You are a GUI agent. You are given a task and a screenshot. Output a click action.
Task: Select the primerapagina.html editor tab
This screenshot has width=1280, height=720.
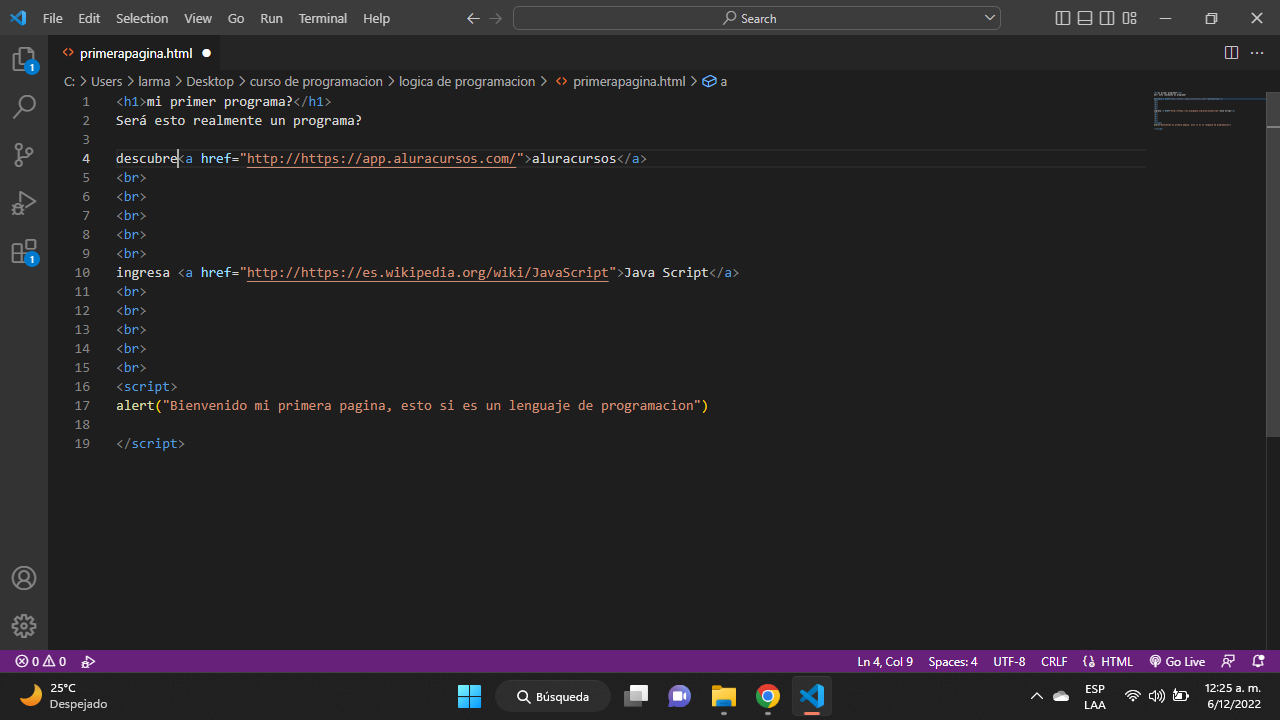coord(135,53)
